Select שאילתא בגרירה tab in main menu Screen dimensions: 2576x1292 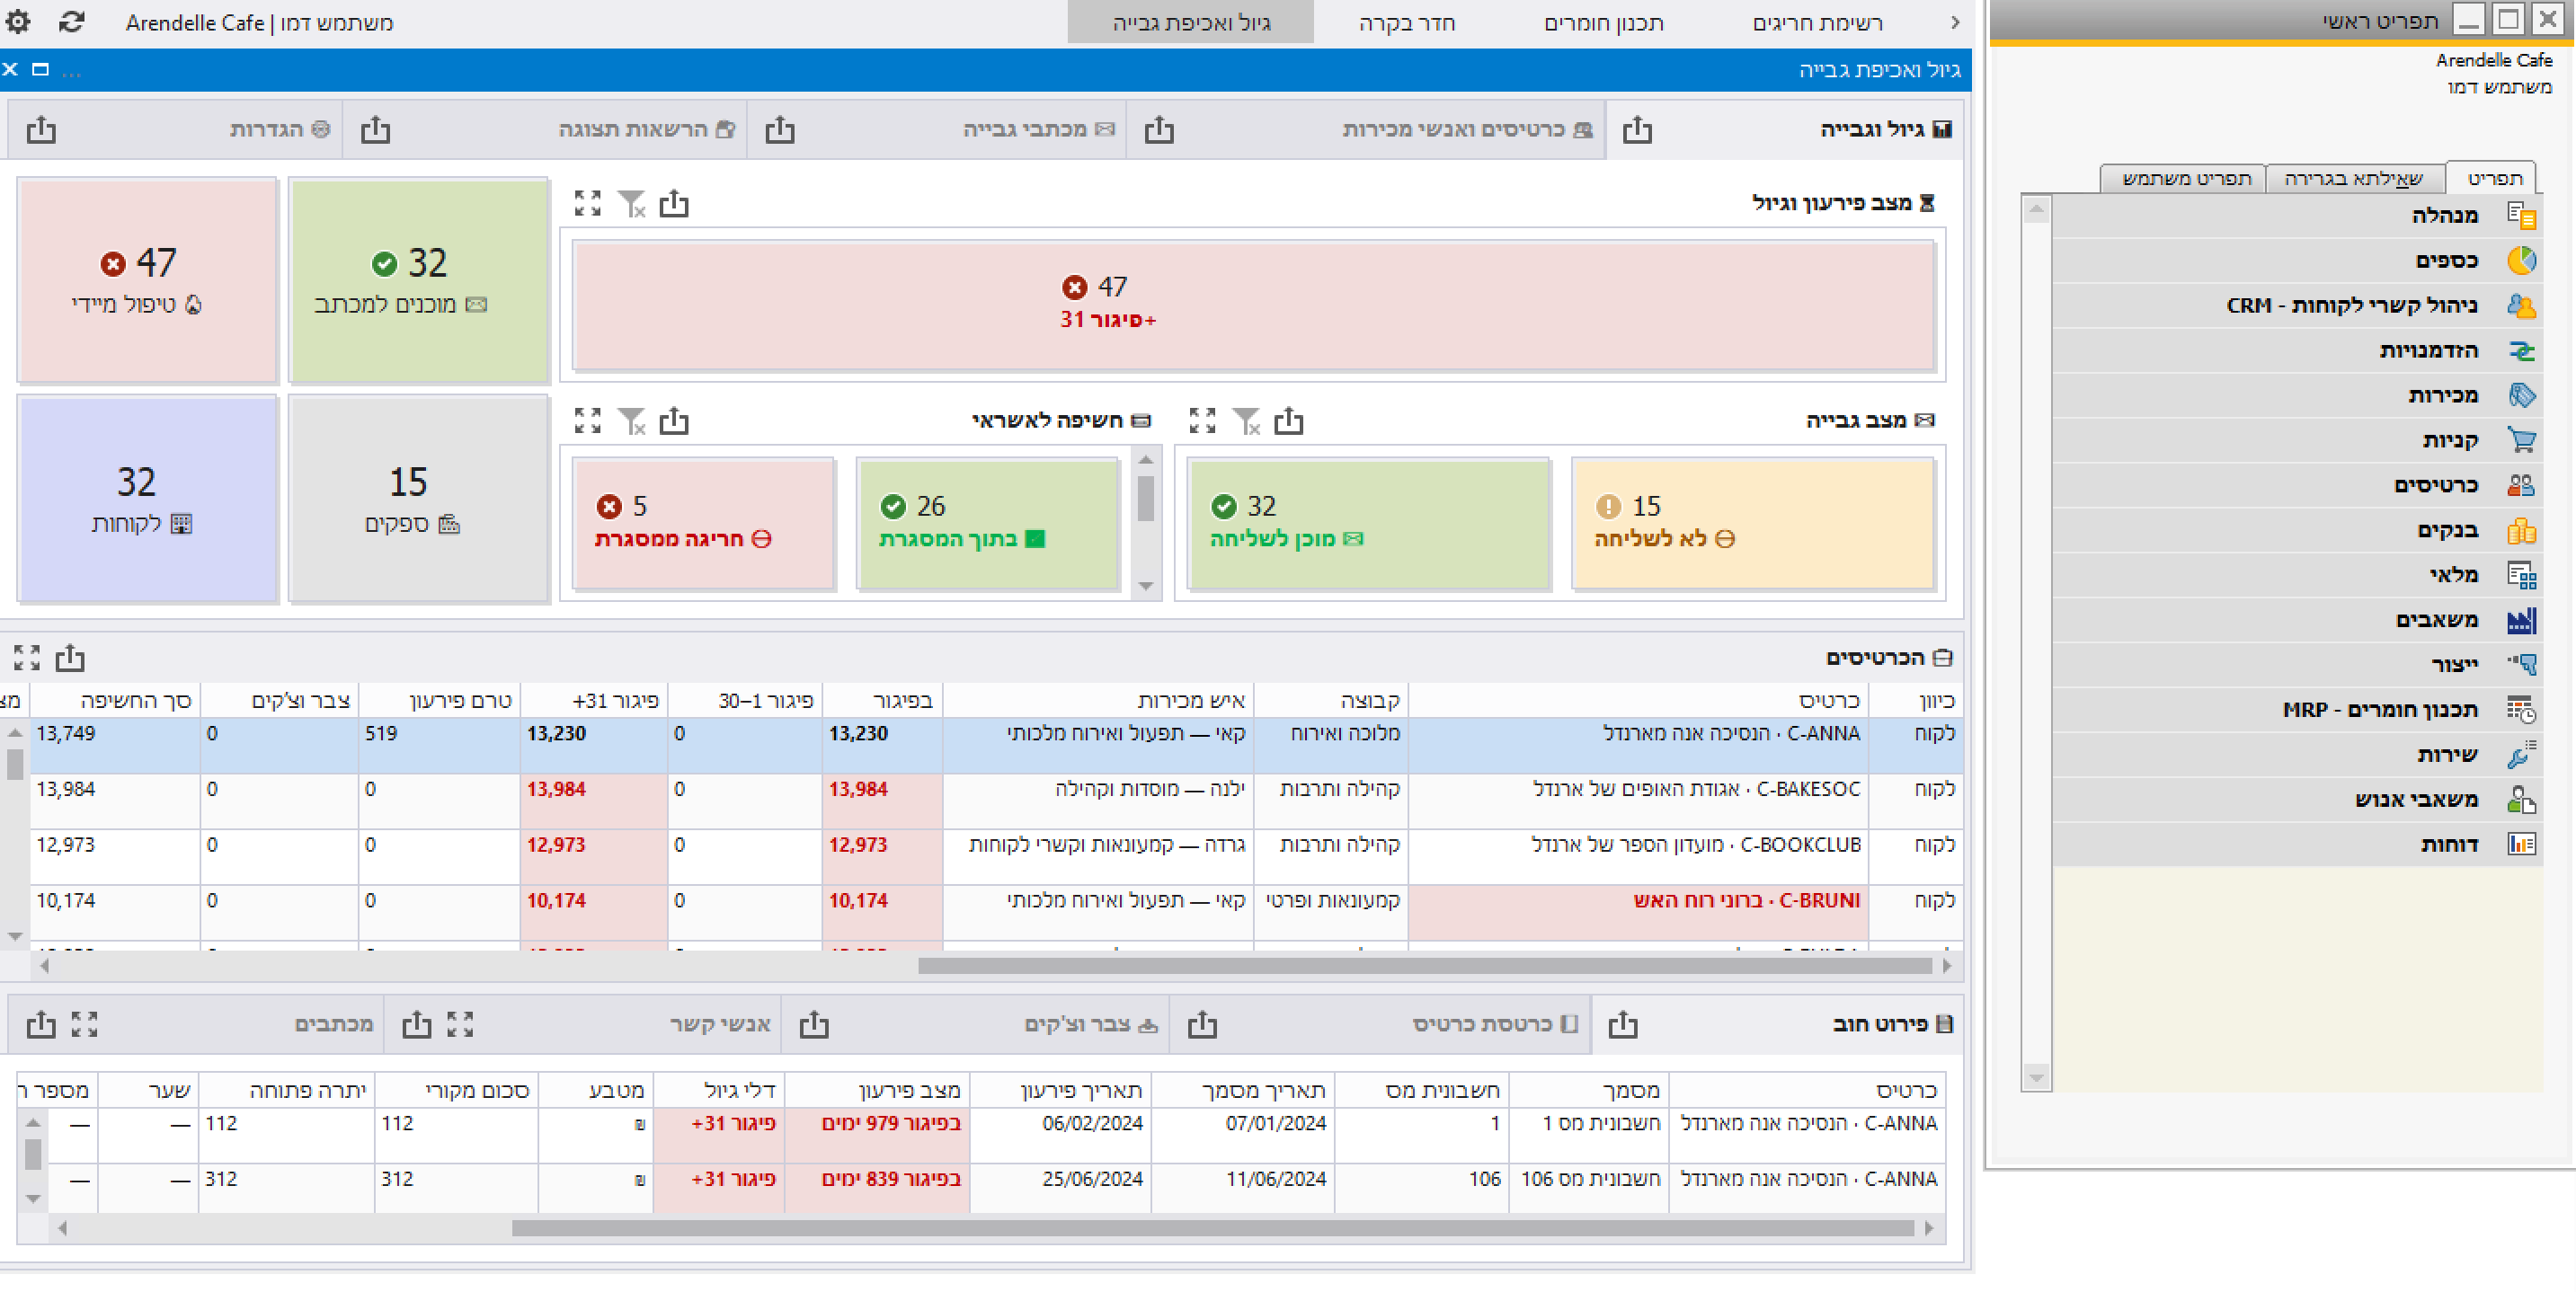click(2353, 178)
